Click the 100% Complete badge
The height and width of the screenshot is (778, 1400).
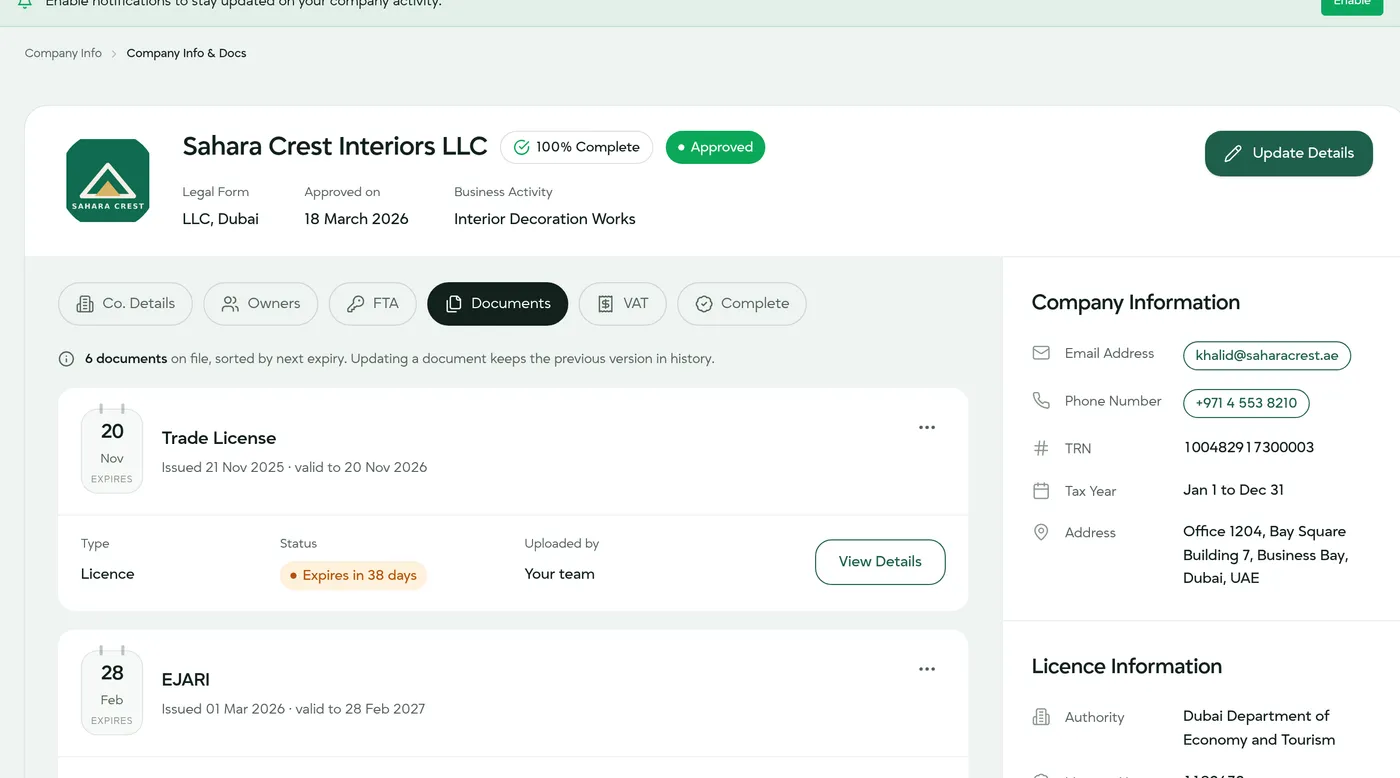[x=576, y=147]
